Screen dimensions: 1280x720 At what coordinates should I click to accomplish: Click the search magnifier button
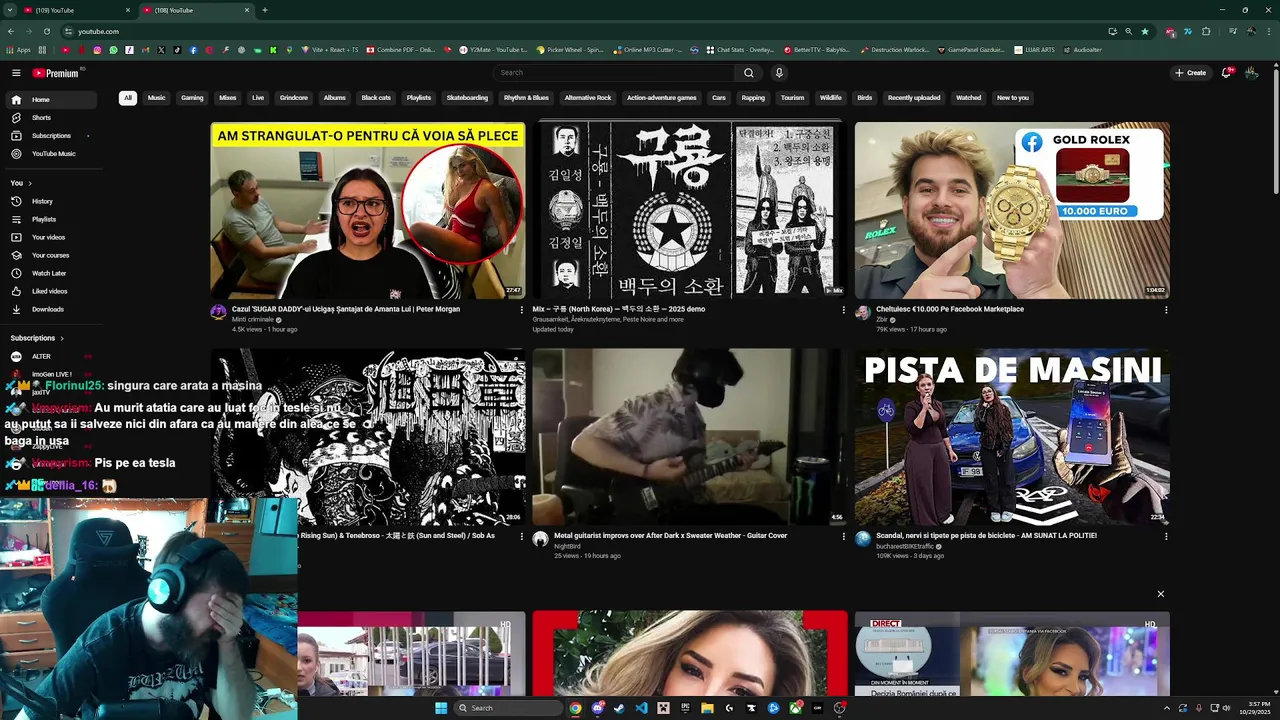point(748,73)
